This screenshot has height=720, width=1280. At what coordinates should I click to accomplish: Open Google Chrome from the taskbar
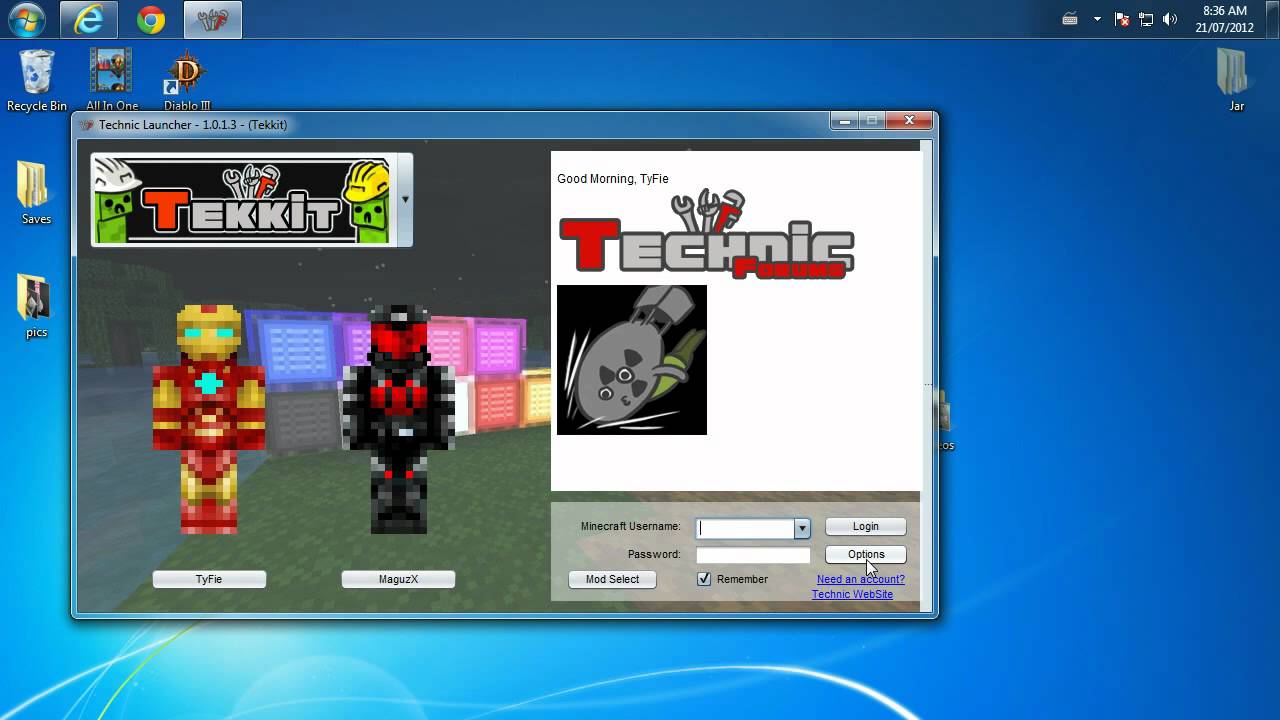click(151, 20)
